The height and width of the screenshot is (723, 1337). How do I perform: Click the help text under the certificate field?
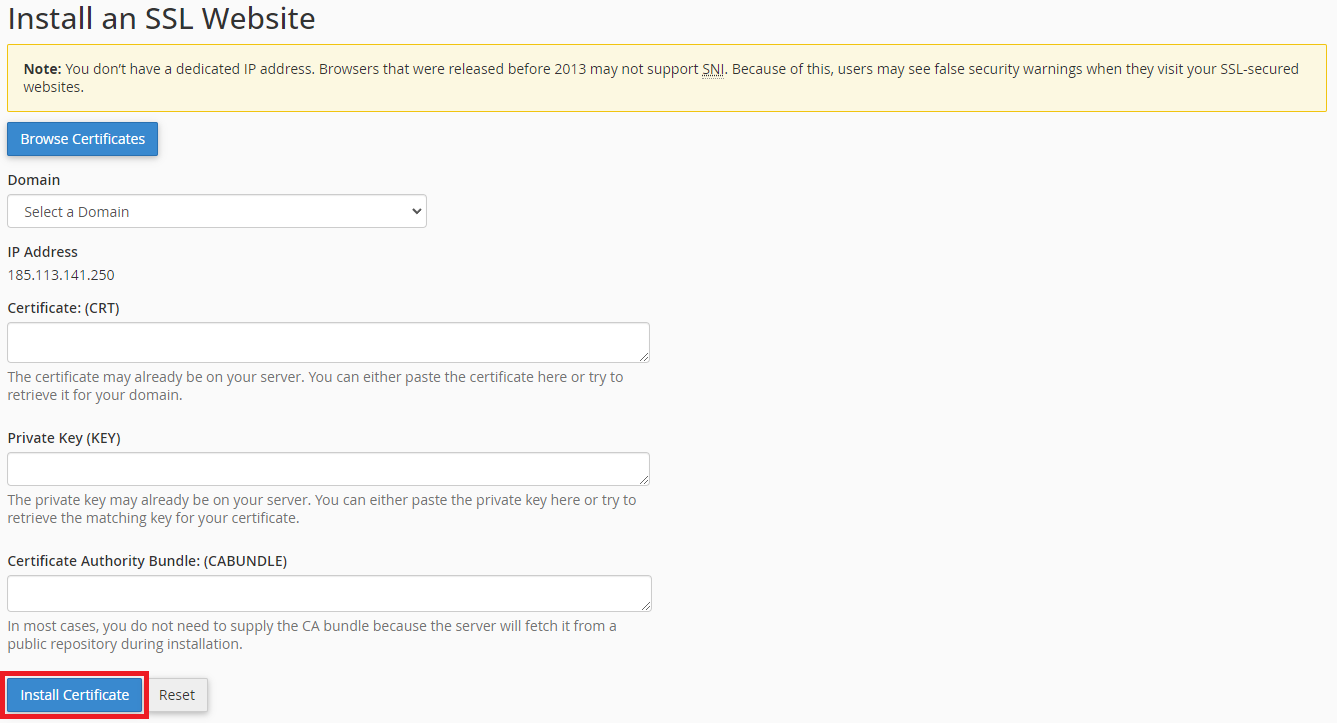click(x=315, y=386)
